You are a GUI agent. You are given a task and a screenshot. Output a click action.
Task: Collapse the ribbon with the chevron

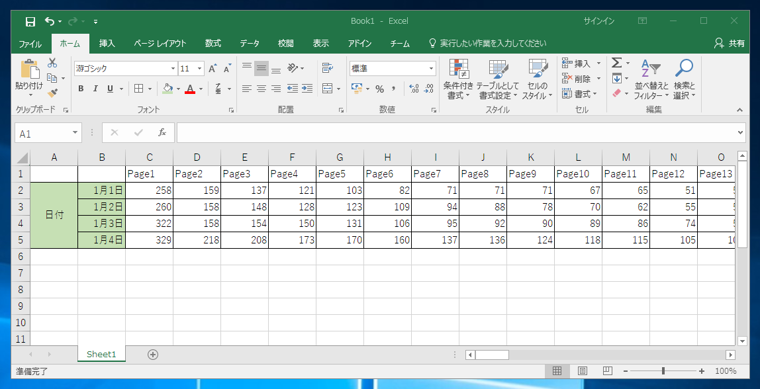(x=740, y=110)
